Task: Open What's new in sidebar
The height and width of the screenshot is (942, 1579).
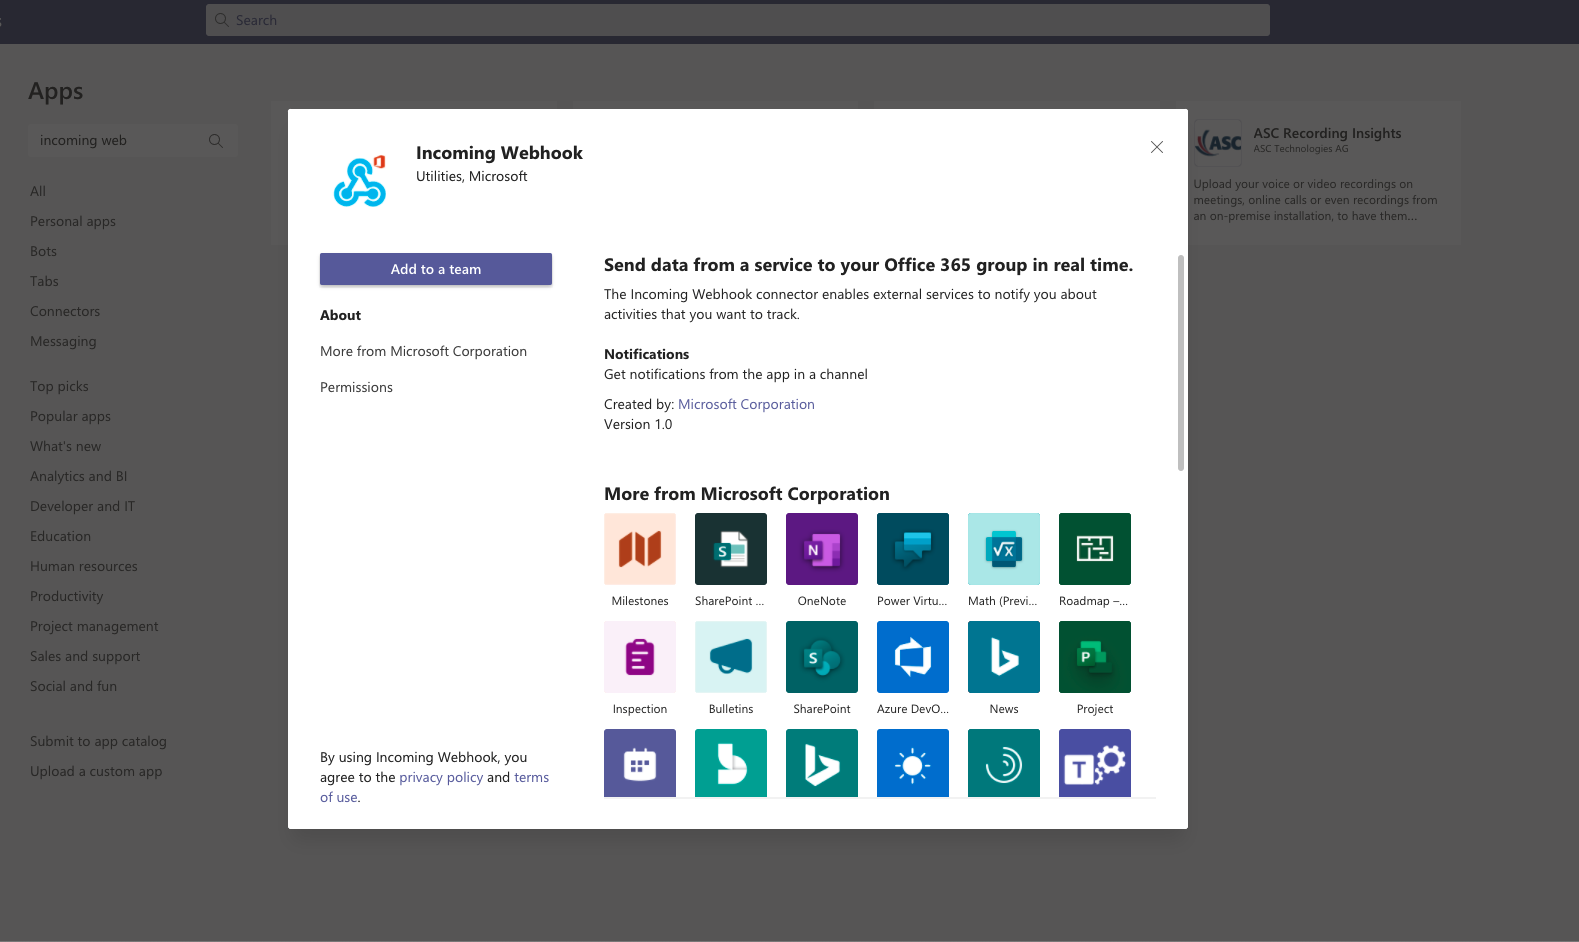Action: (65, 446)
